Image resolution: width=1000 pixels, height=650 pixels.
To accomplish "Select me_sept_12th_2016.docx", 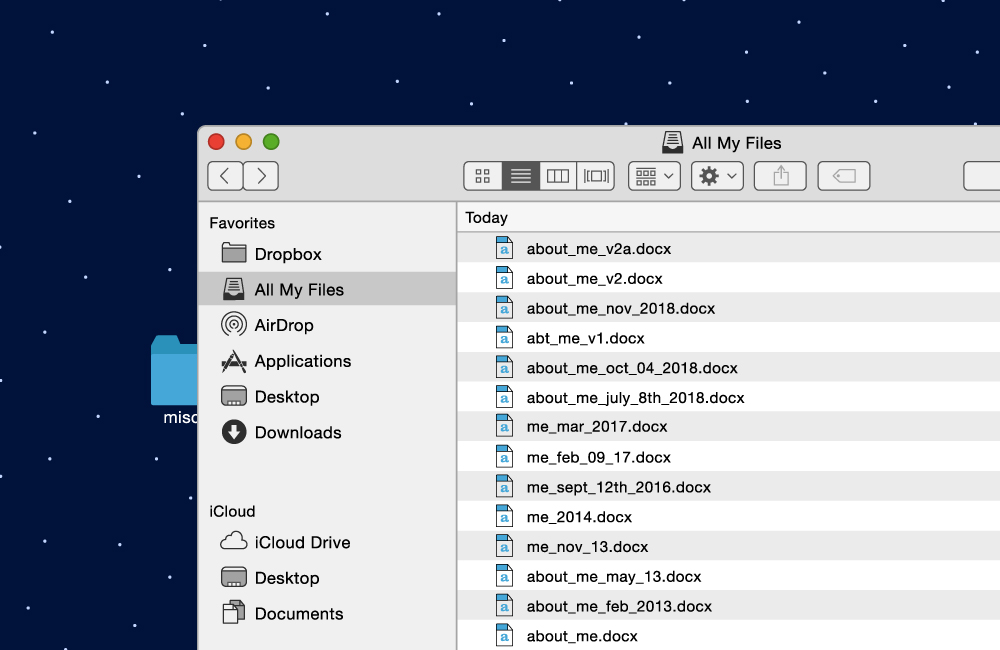I will click(728, 487).
